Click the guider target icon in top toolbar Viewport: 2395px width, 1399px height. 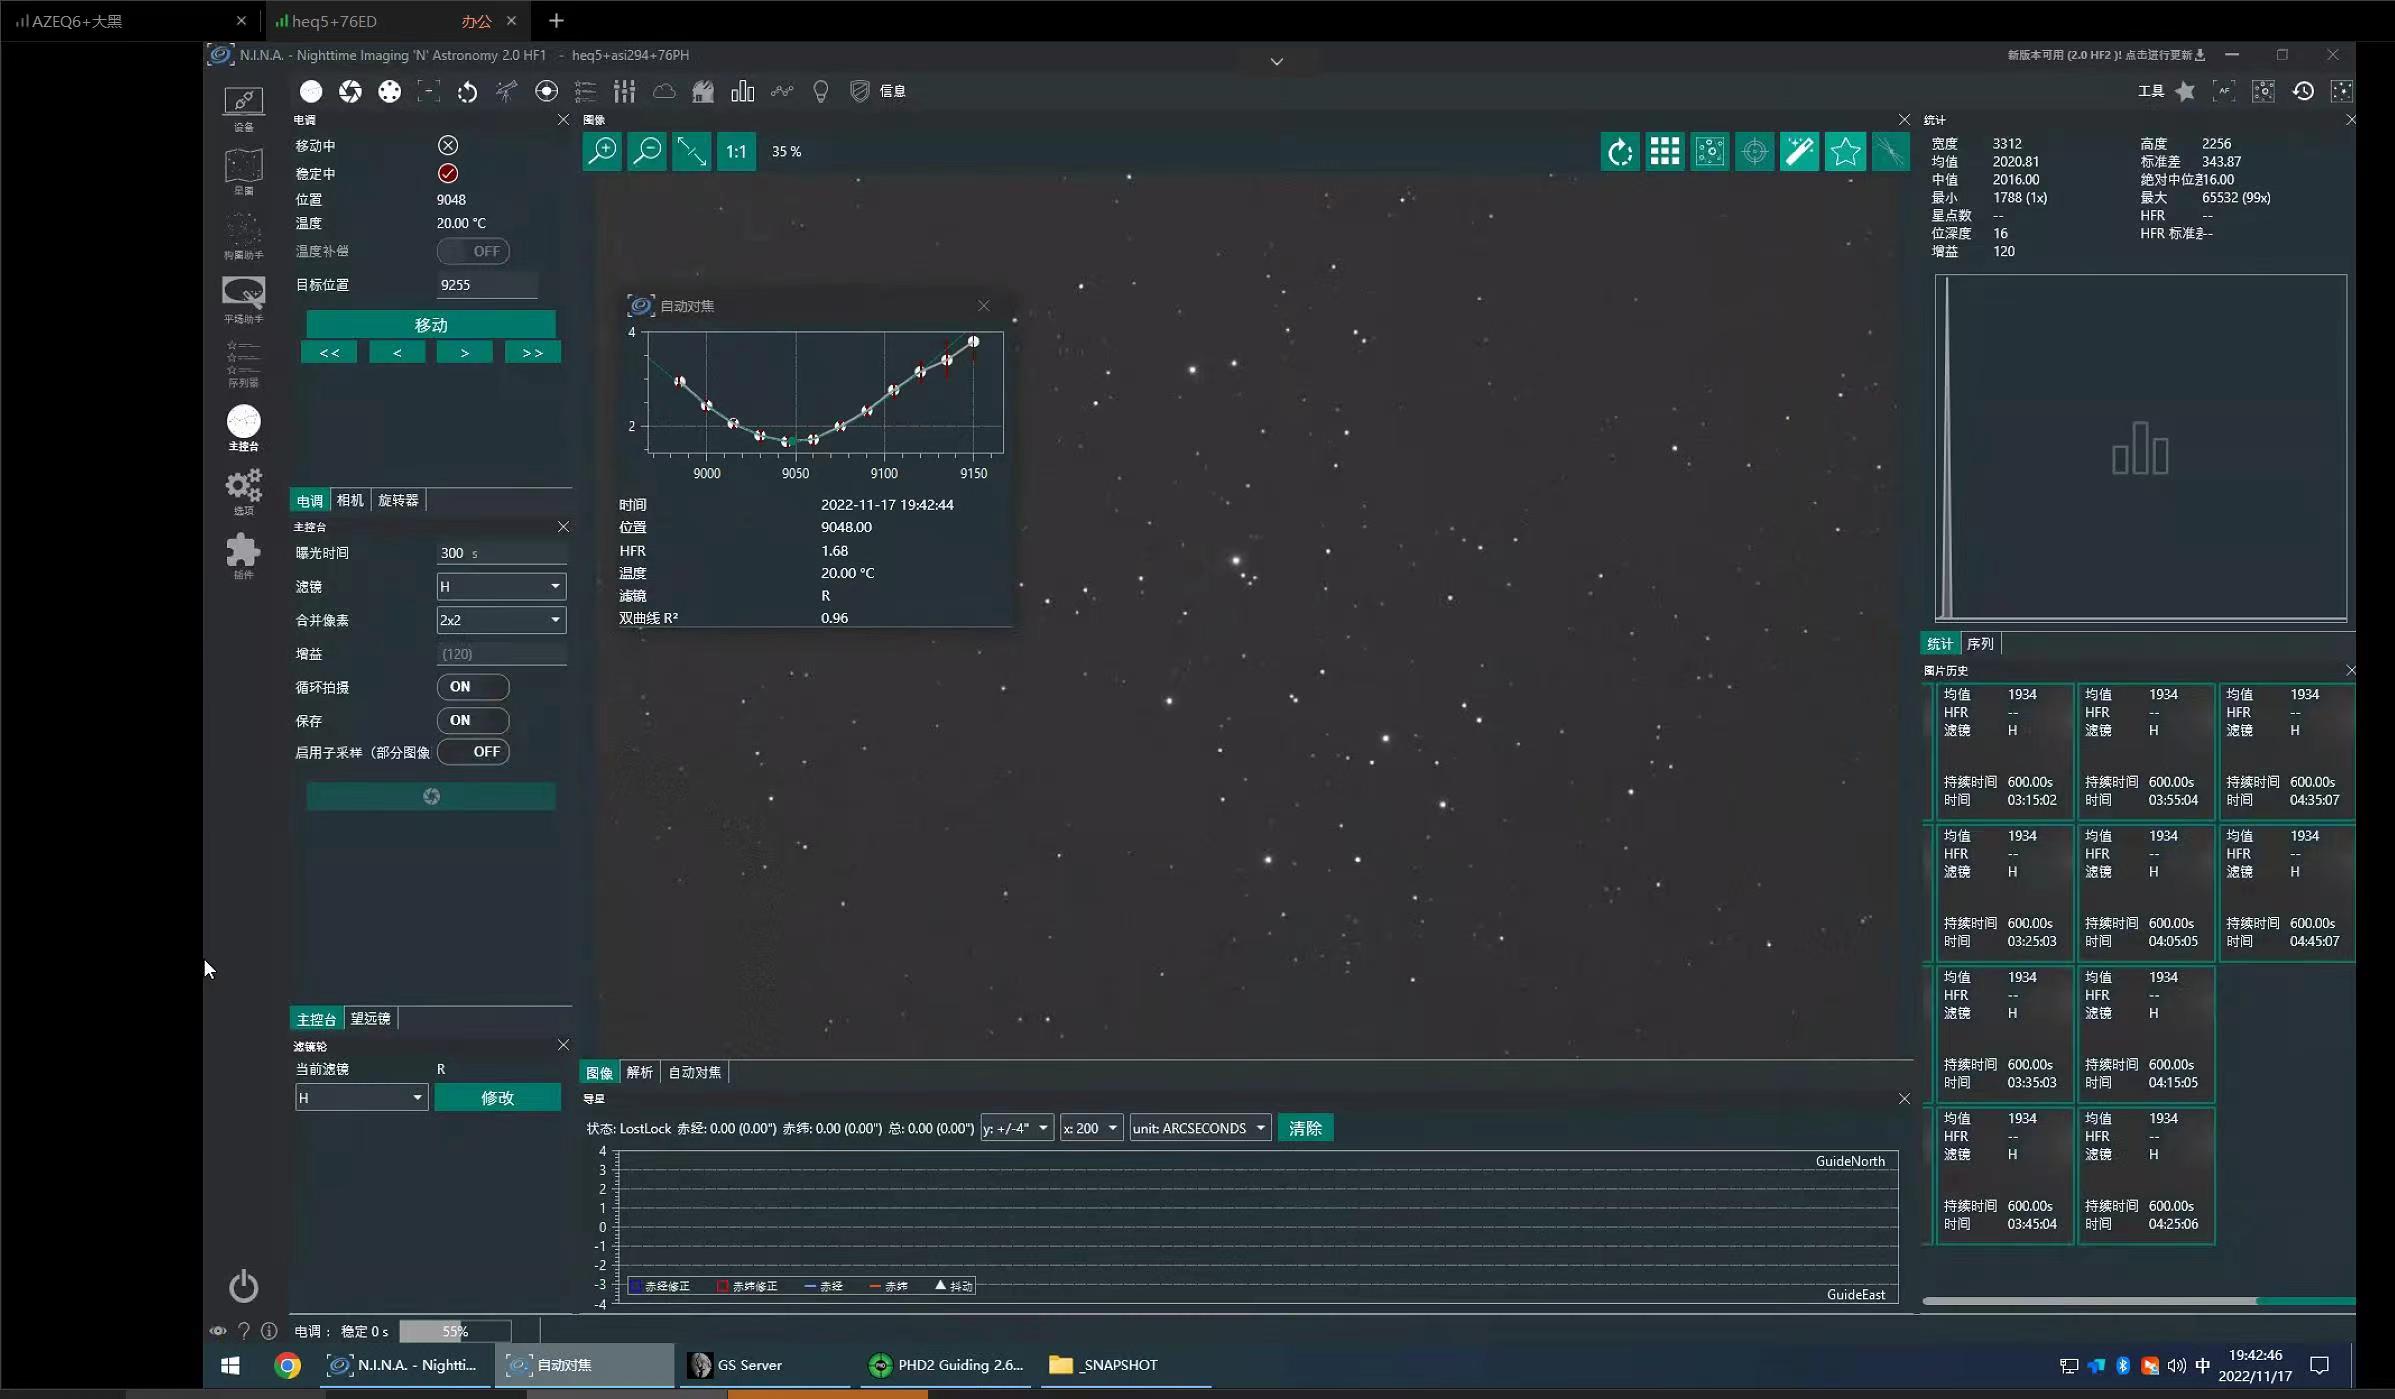point(546,91)
